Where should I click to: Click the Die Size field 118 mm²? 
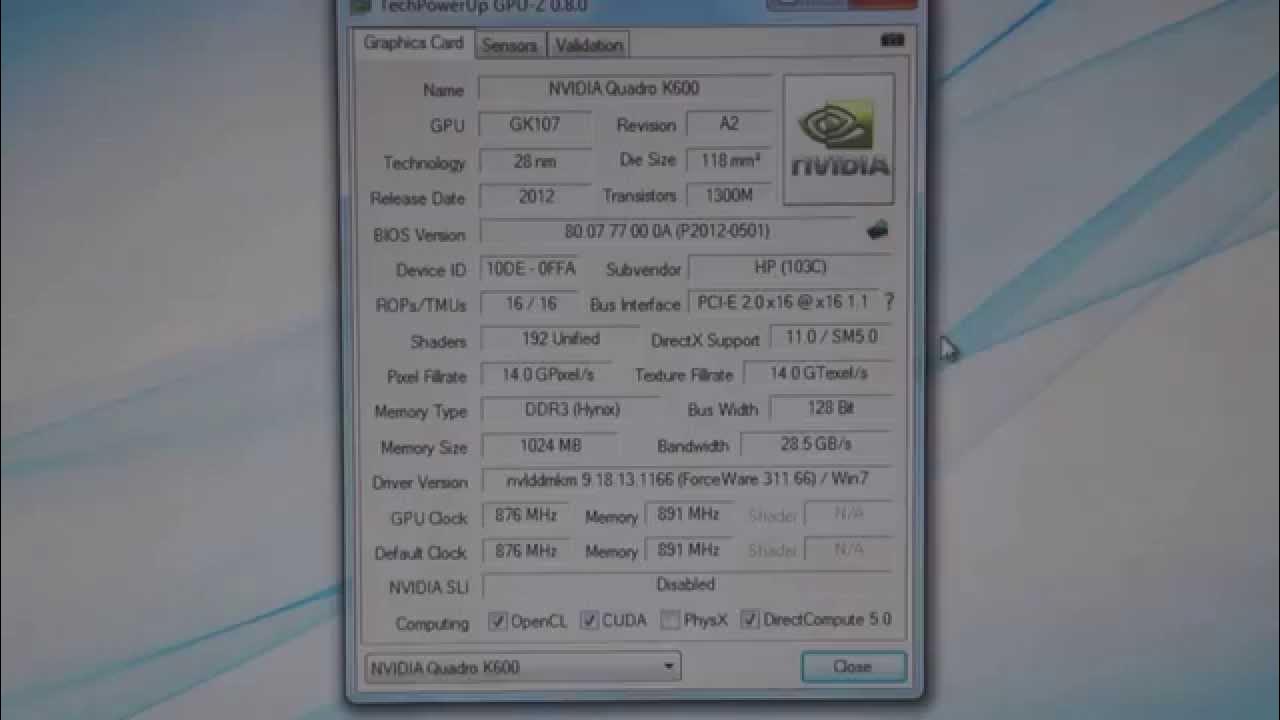coord(729,160)
